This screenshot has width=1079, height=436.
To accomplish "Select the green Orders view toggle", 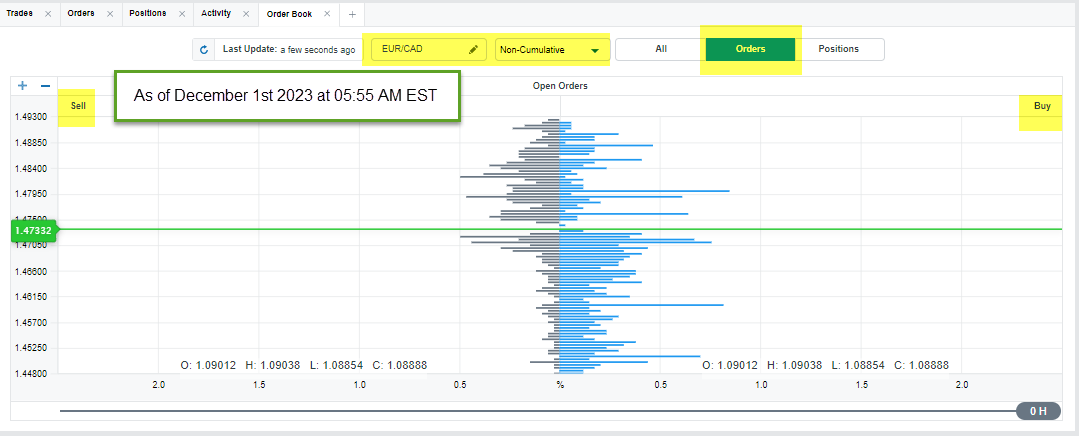I will (x=750, y=49).
